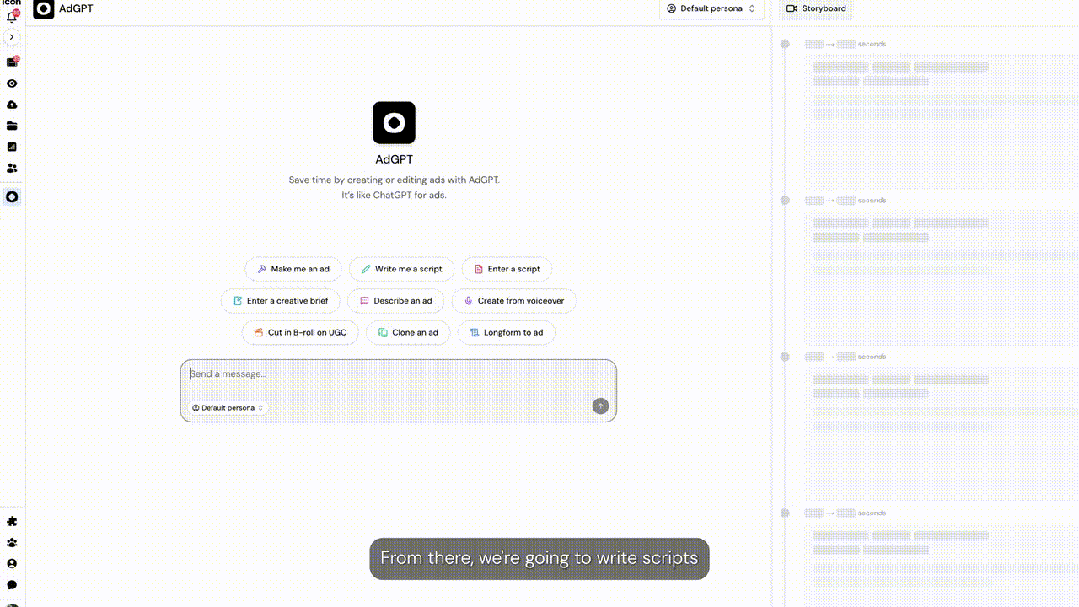The width and height of the screenshot is (1079, 607).
Task: Open the user account circle icon
Action: [12, 564]
